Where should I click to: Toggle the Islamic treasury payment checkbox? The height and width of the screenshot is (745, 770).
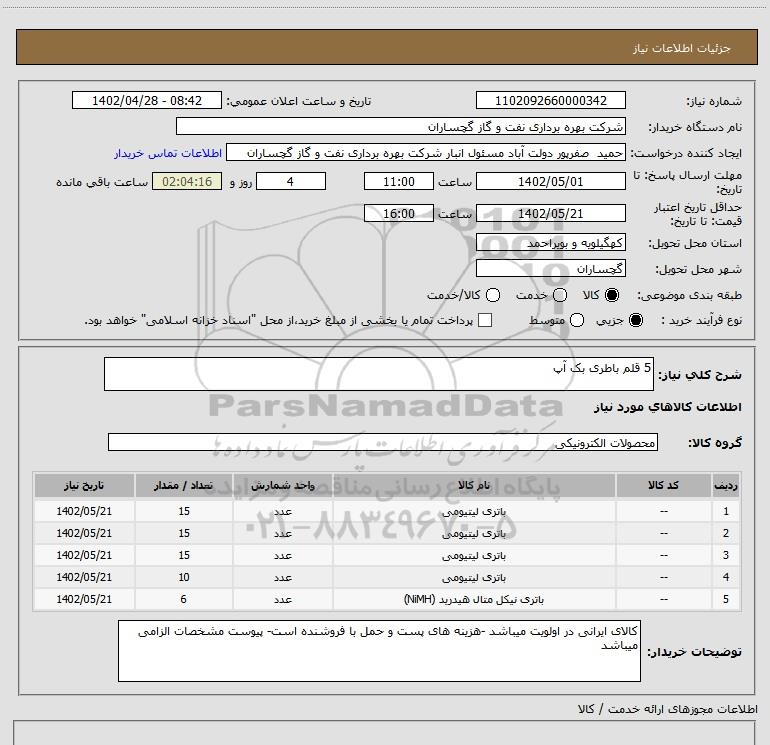tap(485, 320)
